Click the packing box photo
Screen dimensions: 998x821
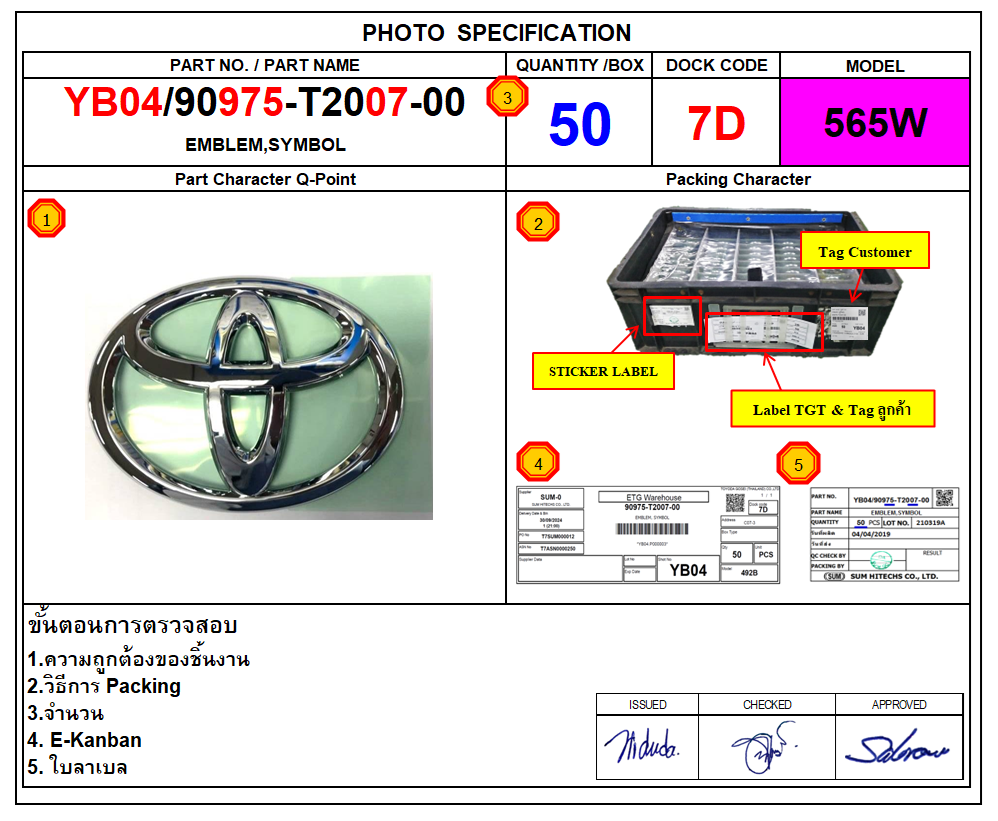point(754,281)
